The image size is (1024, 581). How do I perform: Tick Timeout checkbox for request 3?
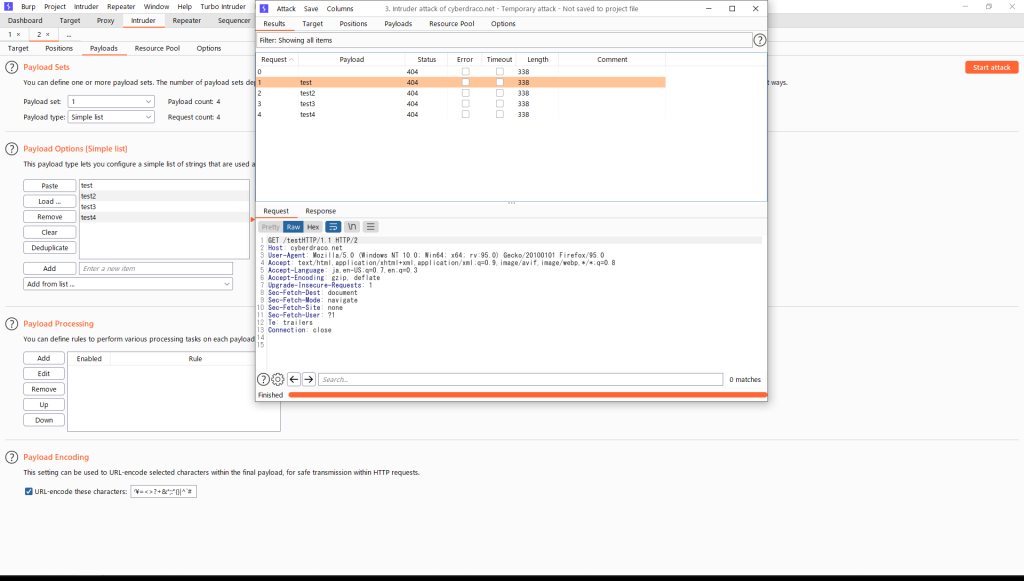point(500,104)
